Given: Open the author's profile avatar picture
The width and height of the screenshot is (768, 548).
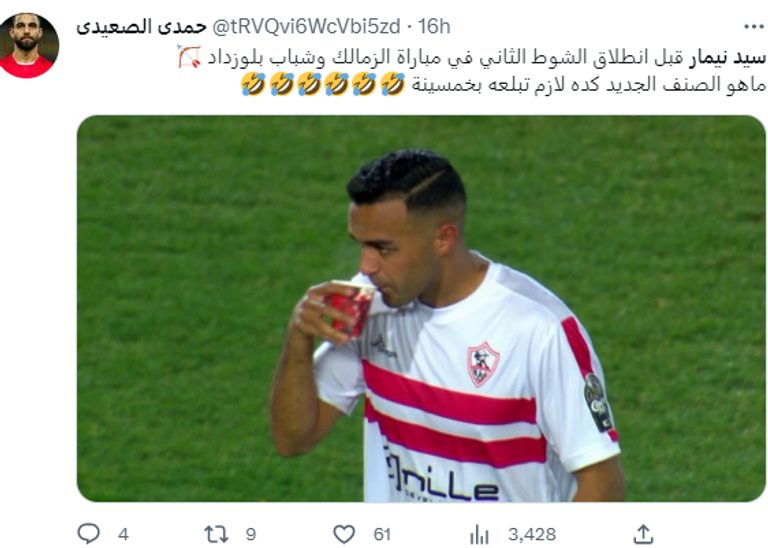Looking at the screenshot, I should pyautogui.click(x=29, y=46).
